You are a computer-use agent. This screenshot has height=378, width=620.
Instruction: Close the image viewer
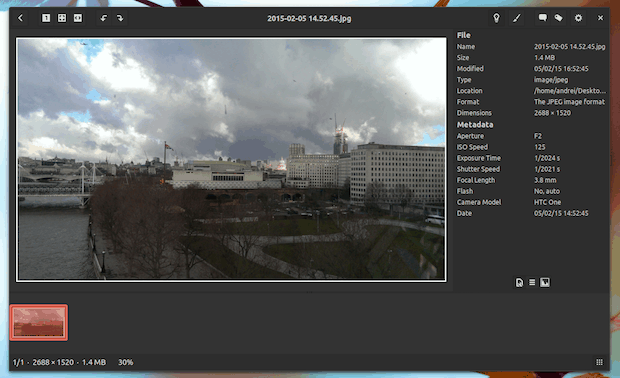(x=600, y=18)
